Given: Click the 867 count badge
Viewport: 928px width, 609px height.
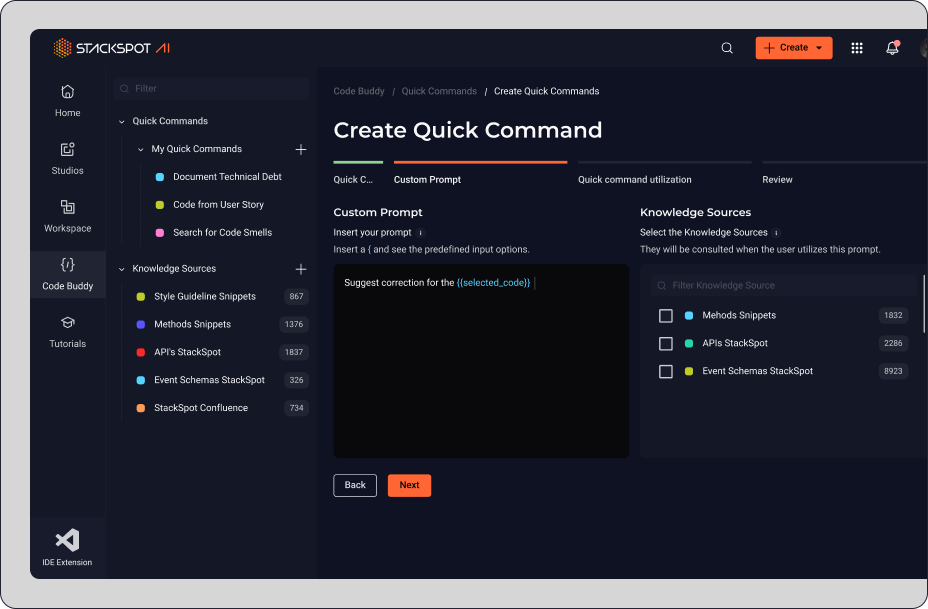Looking at the screenshot, I should coord(297,297).
